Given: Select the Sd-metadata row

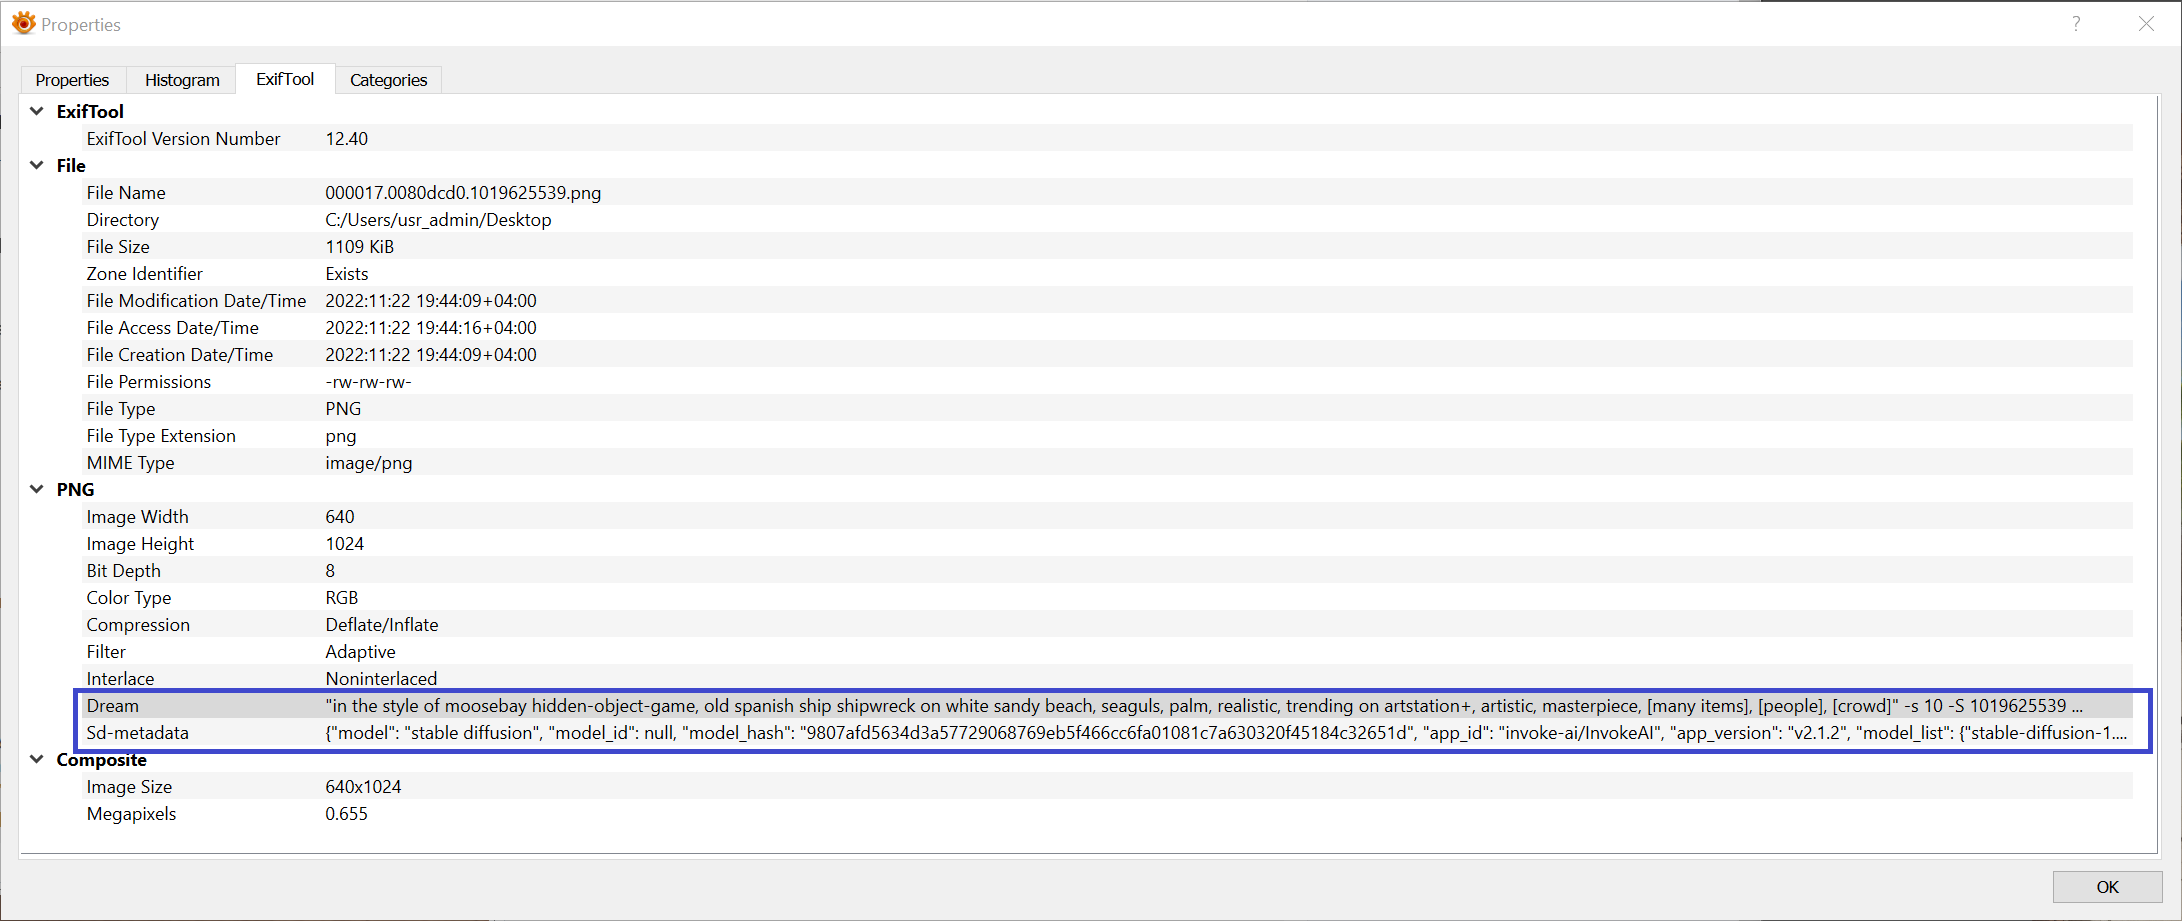Looking at the screenshot, I should coord(1106,732).
